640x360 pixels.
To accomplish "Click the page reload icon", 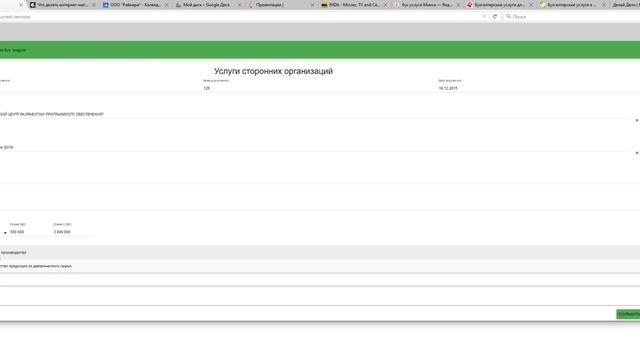I will 495,17.
